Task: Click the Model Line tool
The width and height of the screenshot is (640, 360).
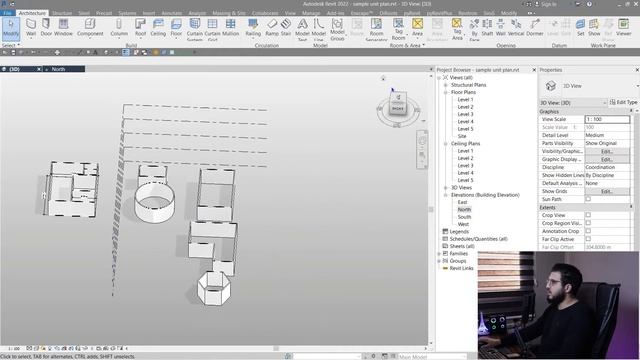Action: click(318, 29)
